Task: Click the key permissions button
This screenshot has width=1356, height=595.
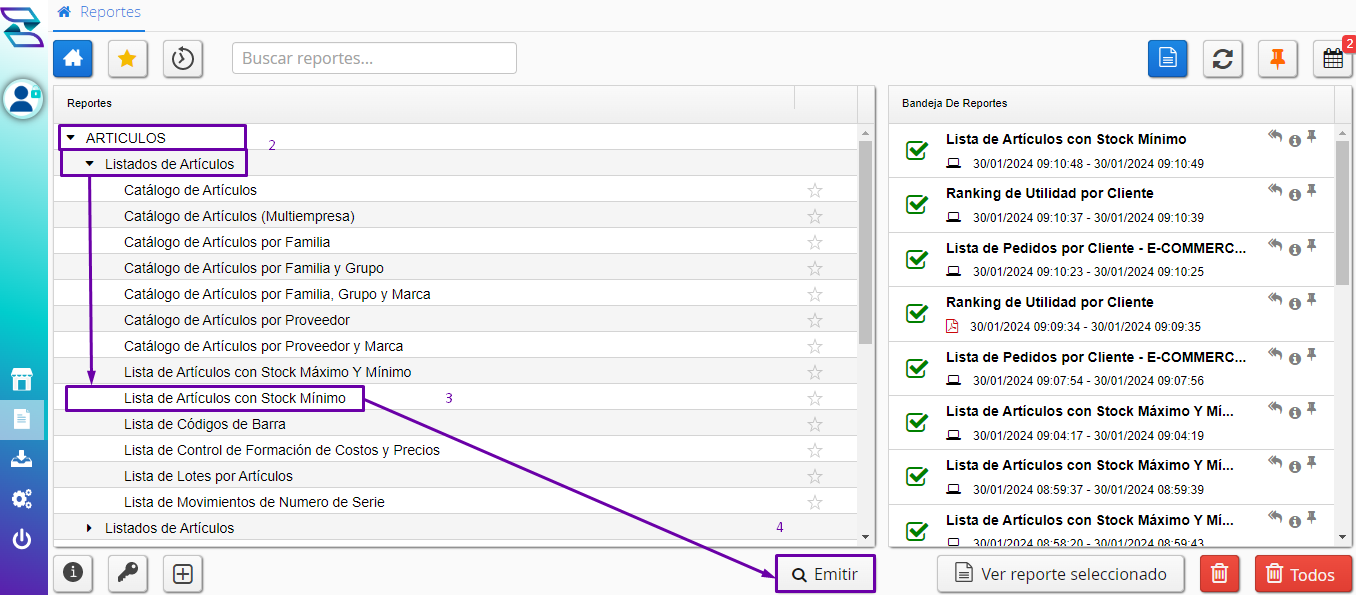Action: pos(128,574)
